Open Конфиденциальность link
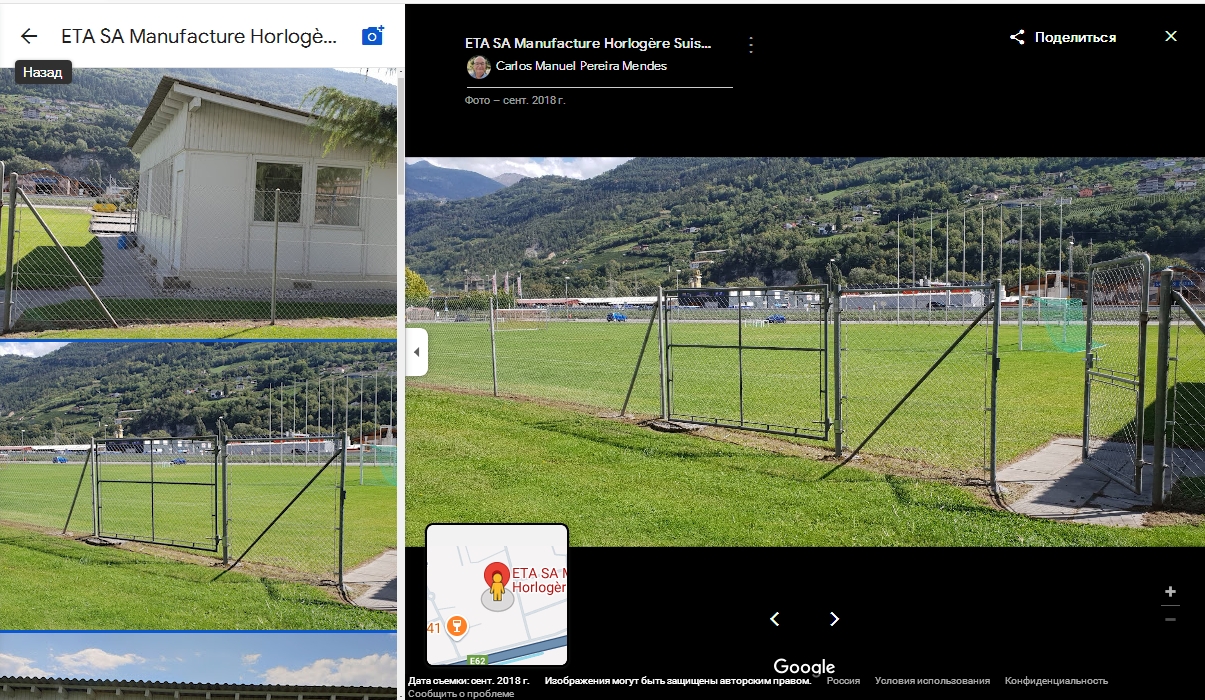Screen dimensions: 1205x700 point(1056,681)
